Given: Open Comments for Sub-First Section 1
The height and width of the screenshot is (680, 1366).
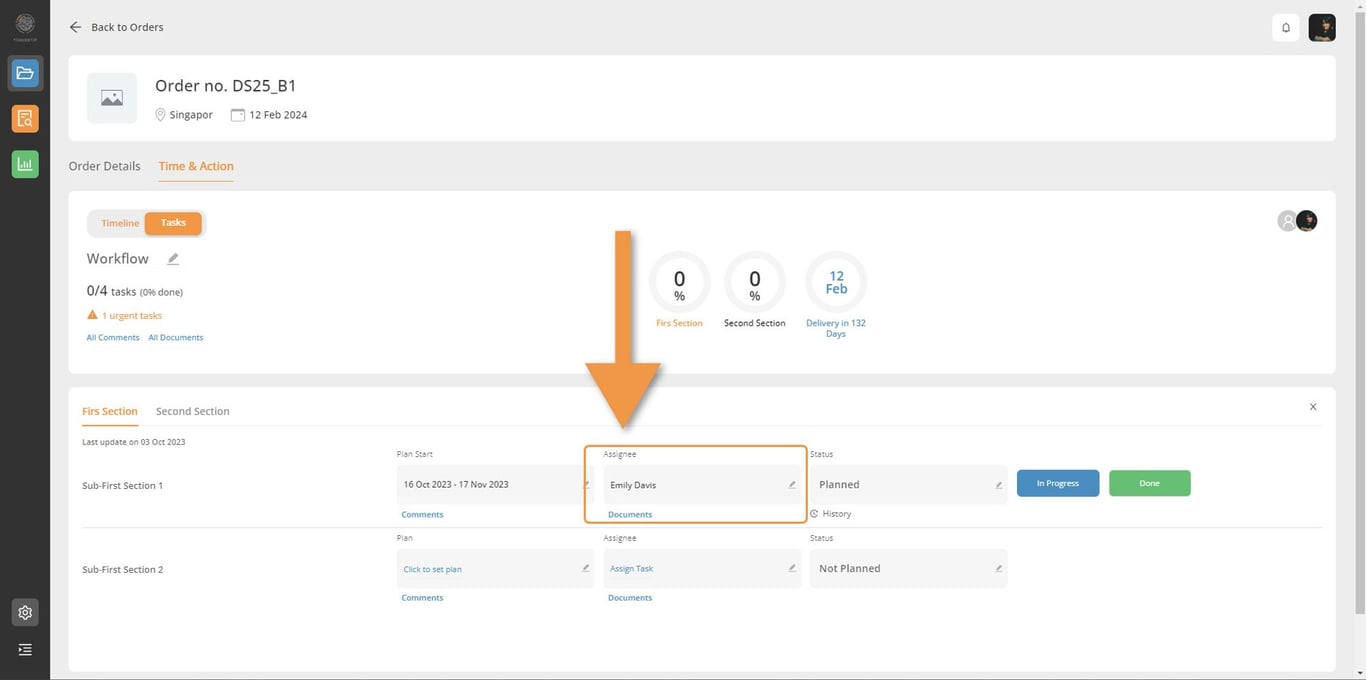Looking at the screenshot, I should coord(422,514).
